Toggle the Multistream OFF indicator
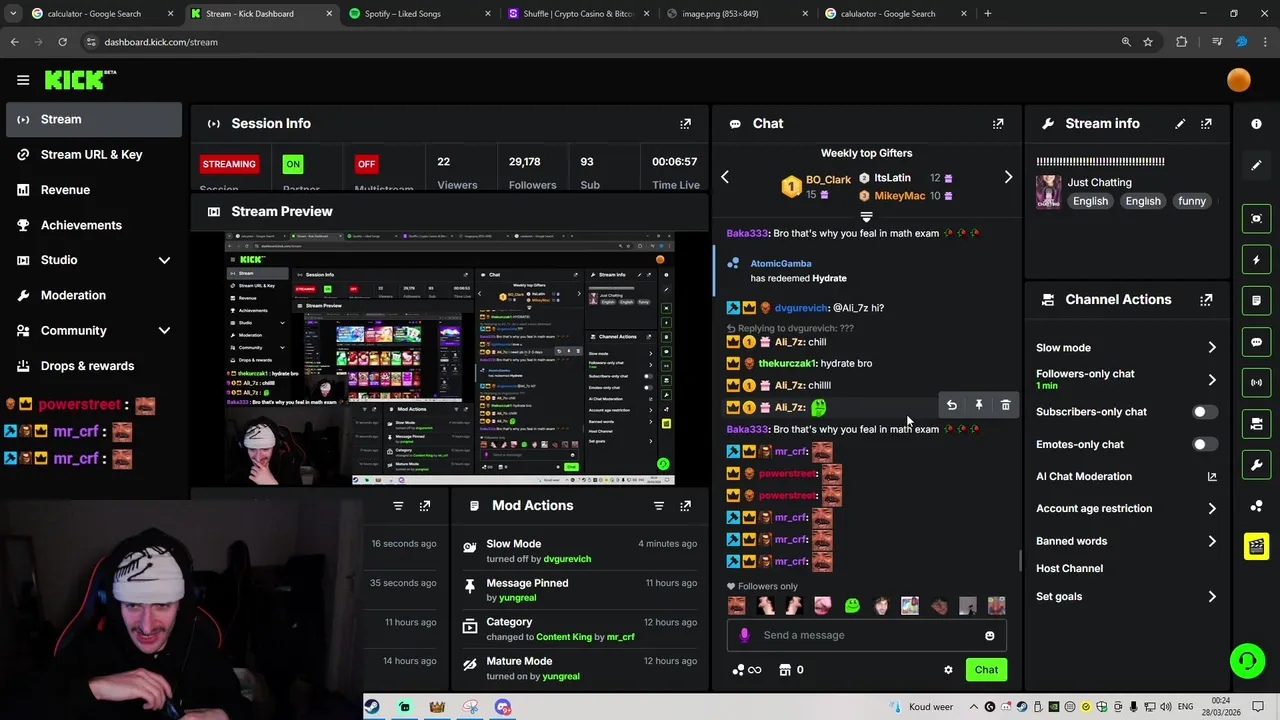This screenshot has width=1280, height=720. pyautogui.click(x=367, y=164)
